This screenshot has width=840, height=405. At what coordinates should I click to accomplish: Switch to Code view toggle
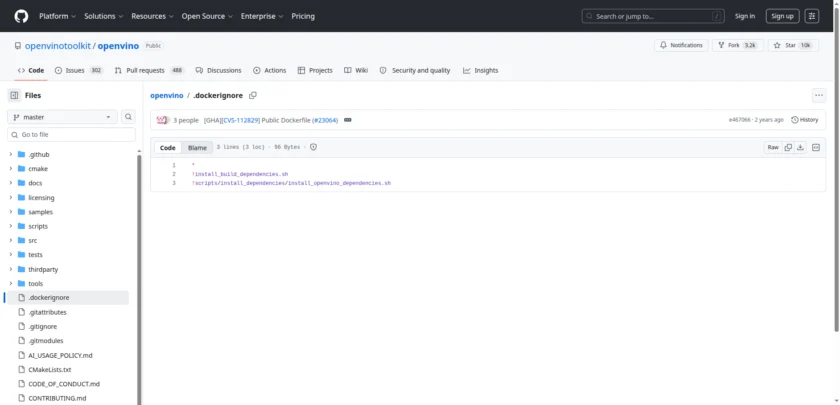pos(168,148)
